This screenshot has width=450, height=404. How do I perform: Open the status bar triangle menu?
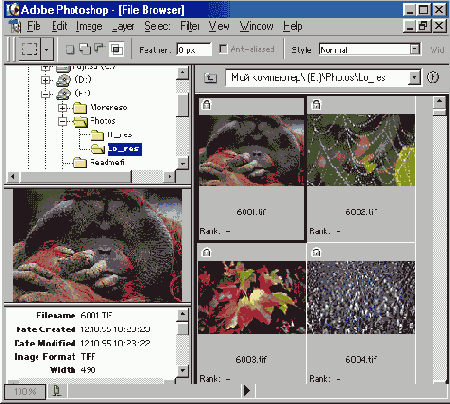click(247, 390)
